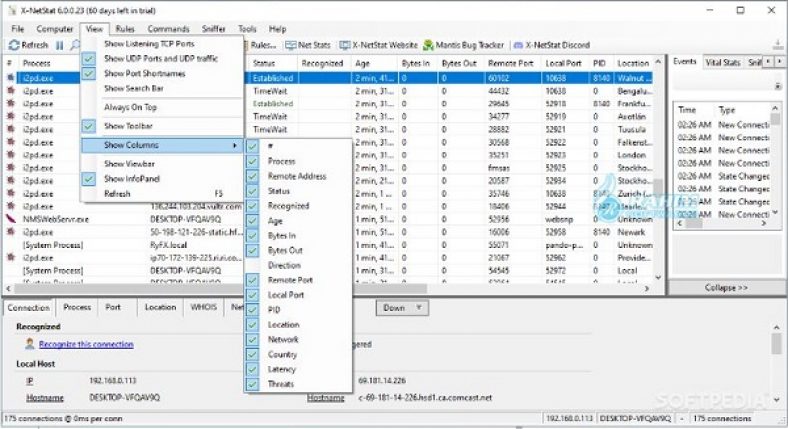
Task: Open the Events side tab
Action: [x=684, y=61]
